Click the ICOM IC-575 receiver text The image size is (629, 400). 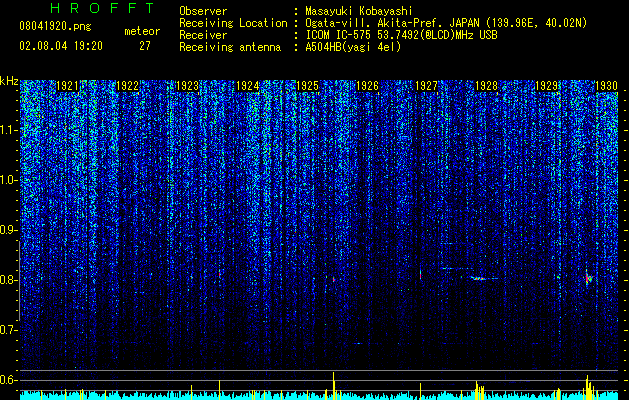[401, 35]
